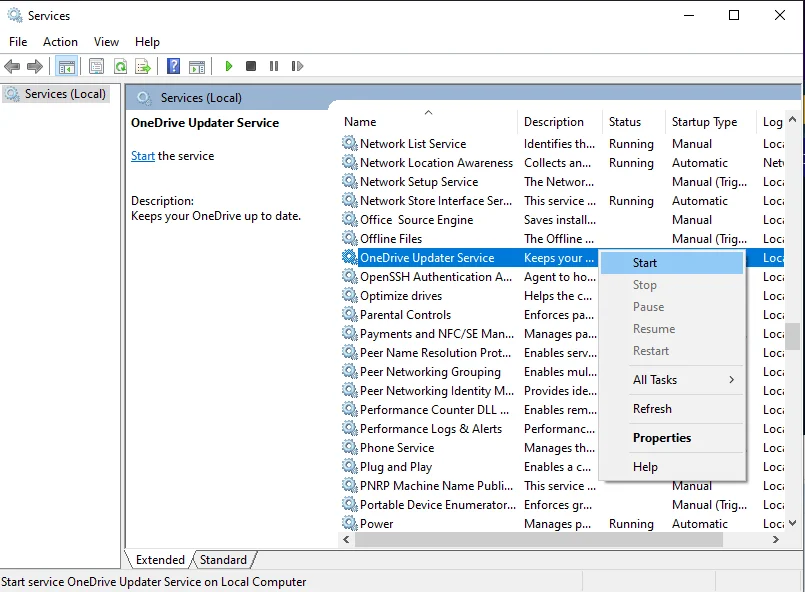Open the View menu
This screenshot has width=805, height=592.
[106, 42]
